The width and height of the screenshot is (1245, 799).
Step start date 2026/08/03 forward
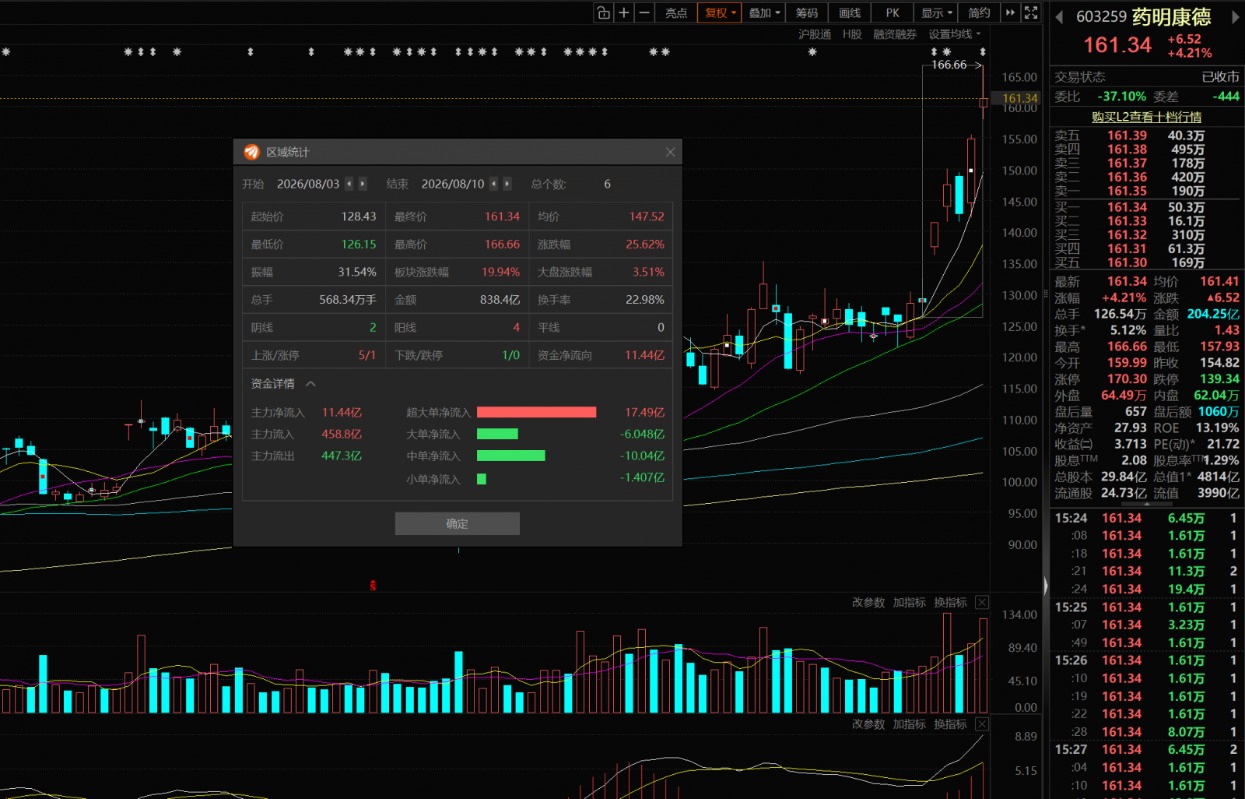pyautogui.click(x=362, y=184)
